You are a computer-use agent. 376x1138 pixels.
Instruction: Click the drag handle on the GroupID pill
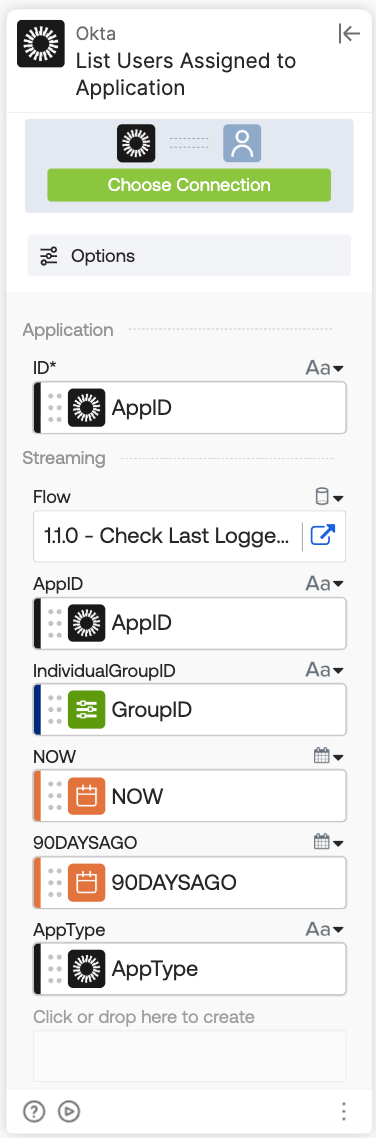(54, 710)
